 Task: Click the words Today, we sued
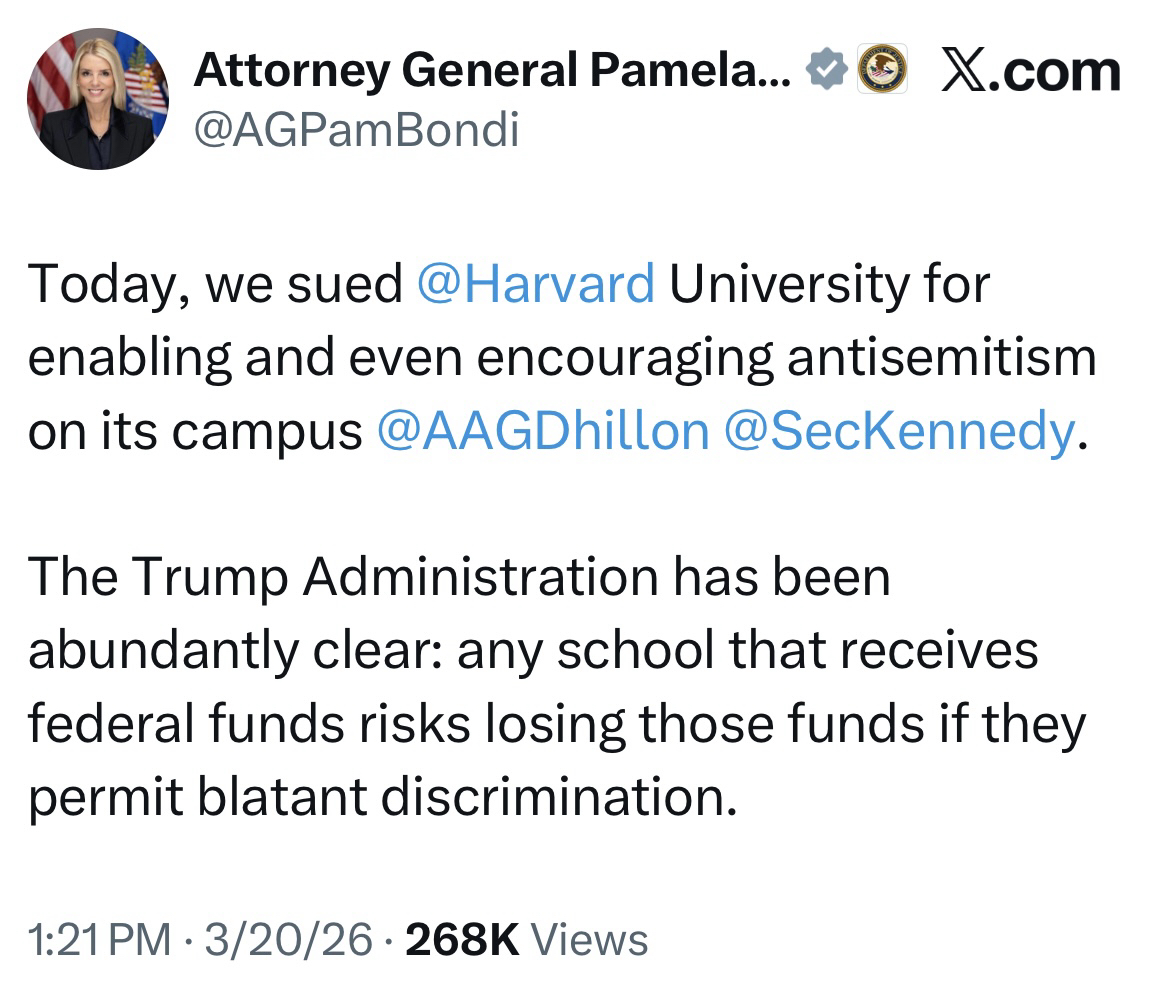pos(214,285)
